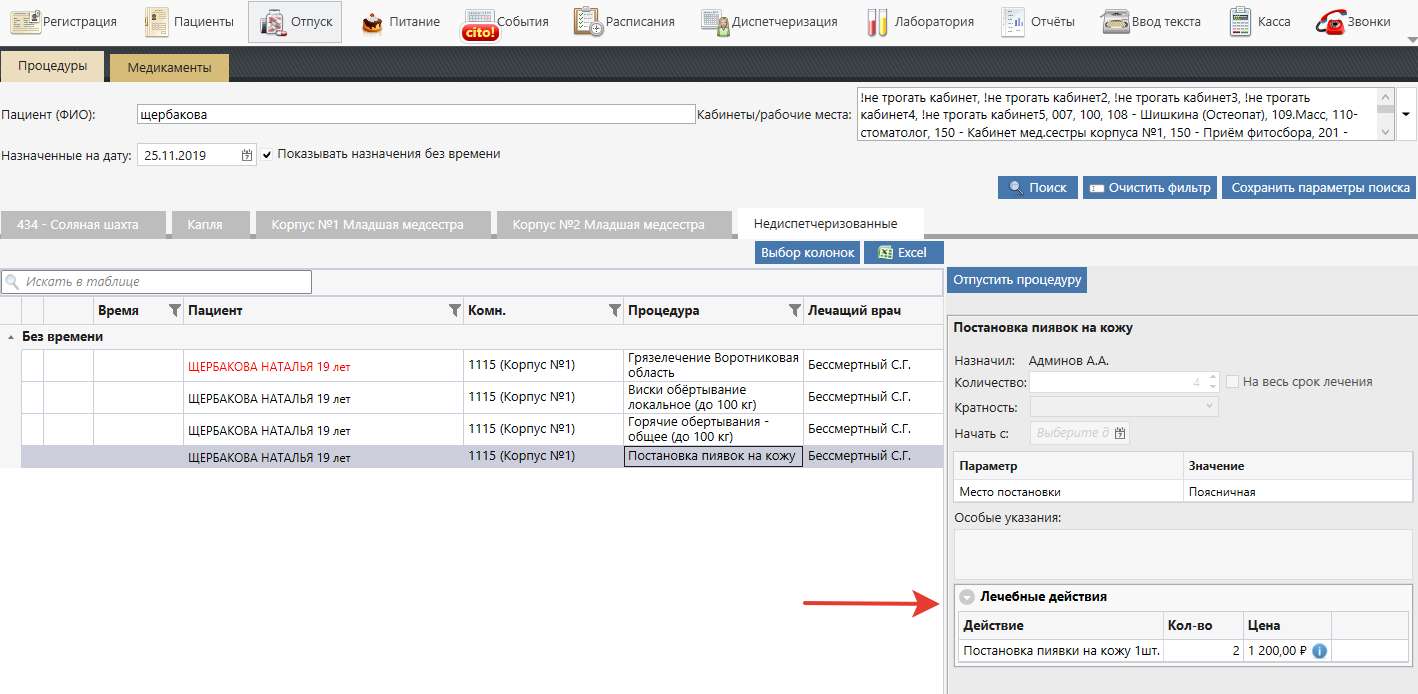Open calendar picker for Назначенные на дату
The image size is (1418, 694).
247,155
